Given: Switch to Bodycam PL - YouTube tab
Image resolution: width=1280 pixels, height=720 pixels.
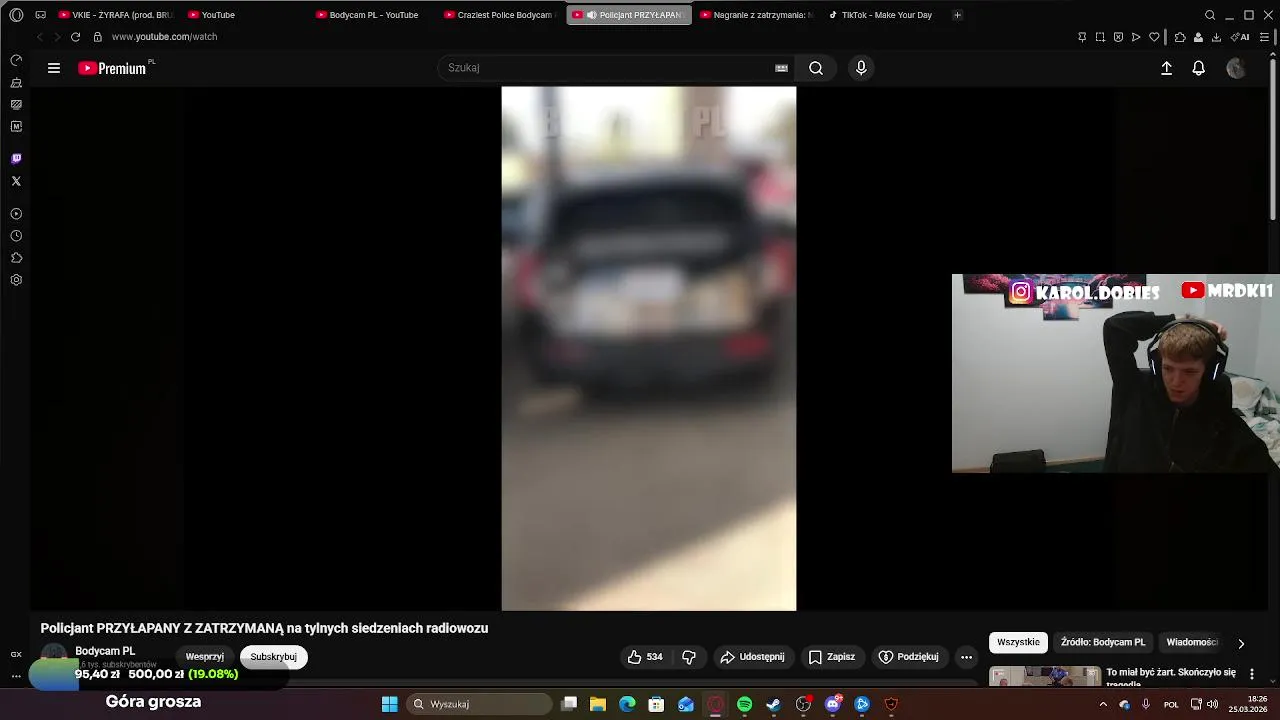Looking at the screenshot, I should point(373,15).
